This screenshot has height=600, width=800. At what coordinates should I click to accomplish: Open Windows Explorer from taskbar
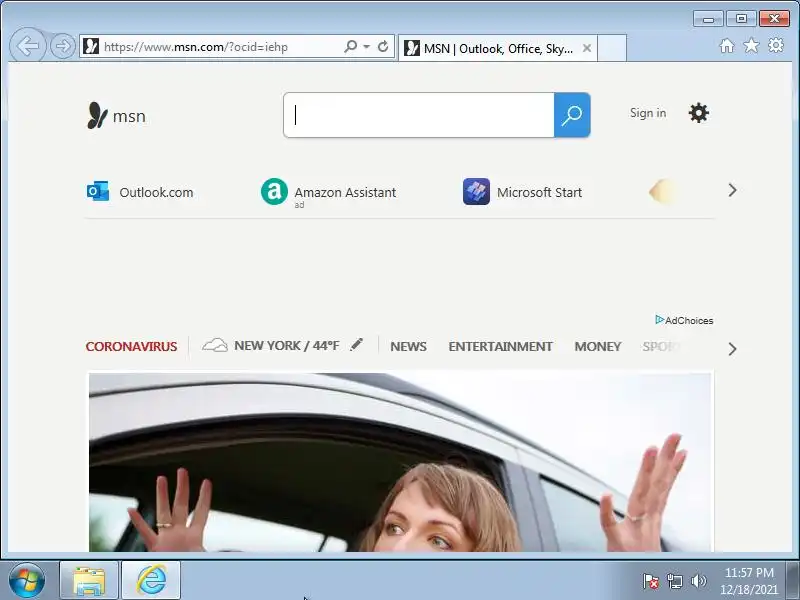click(x=89, y=581)
